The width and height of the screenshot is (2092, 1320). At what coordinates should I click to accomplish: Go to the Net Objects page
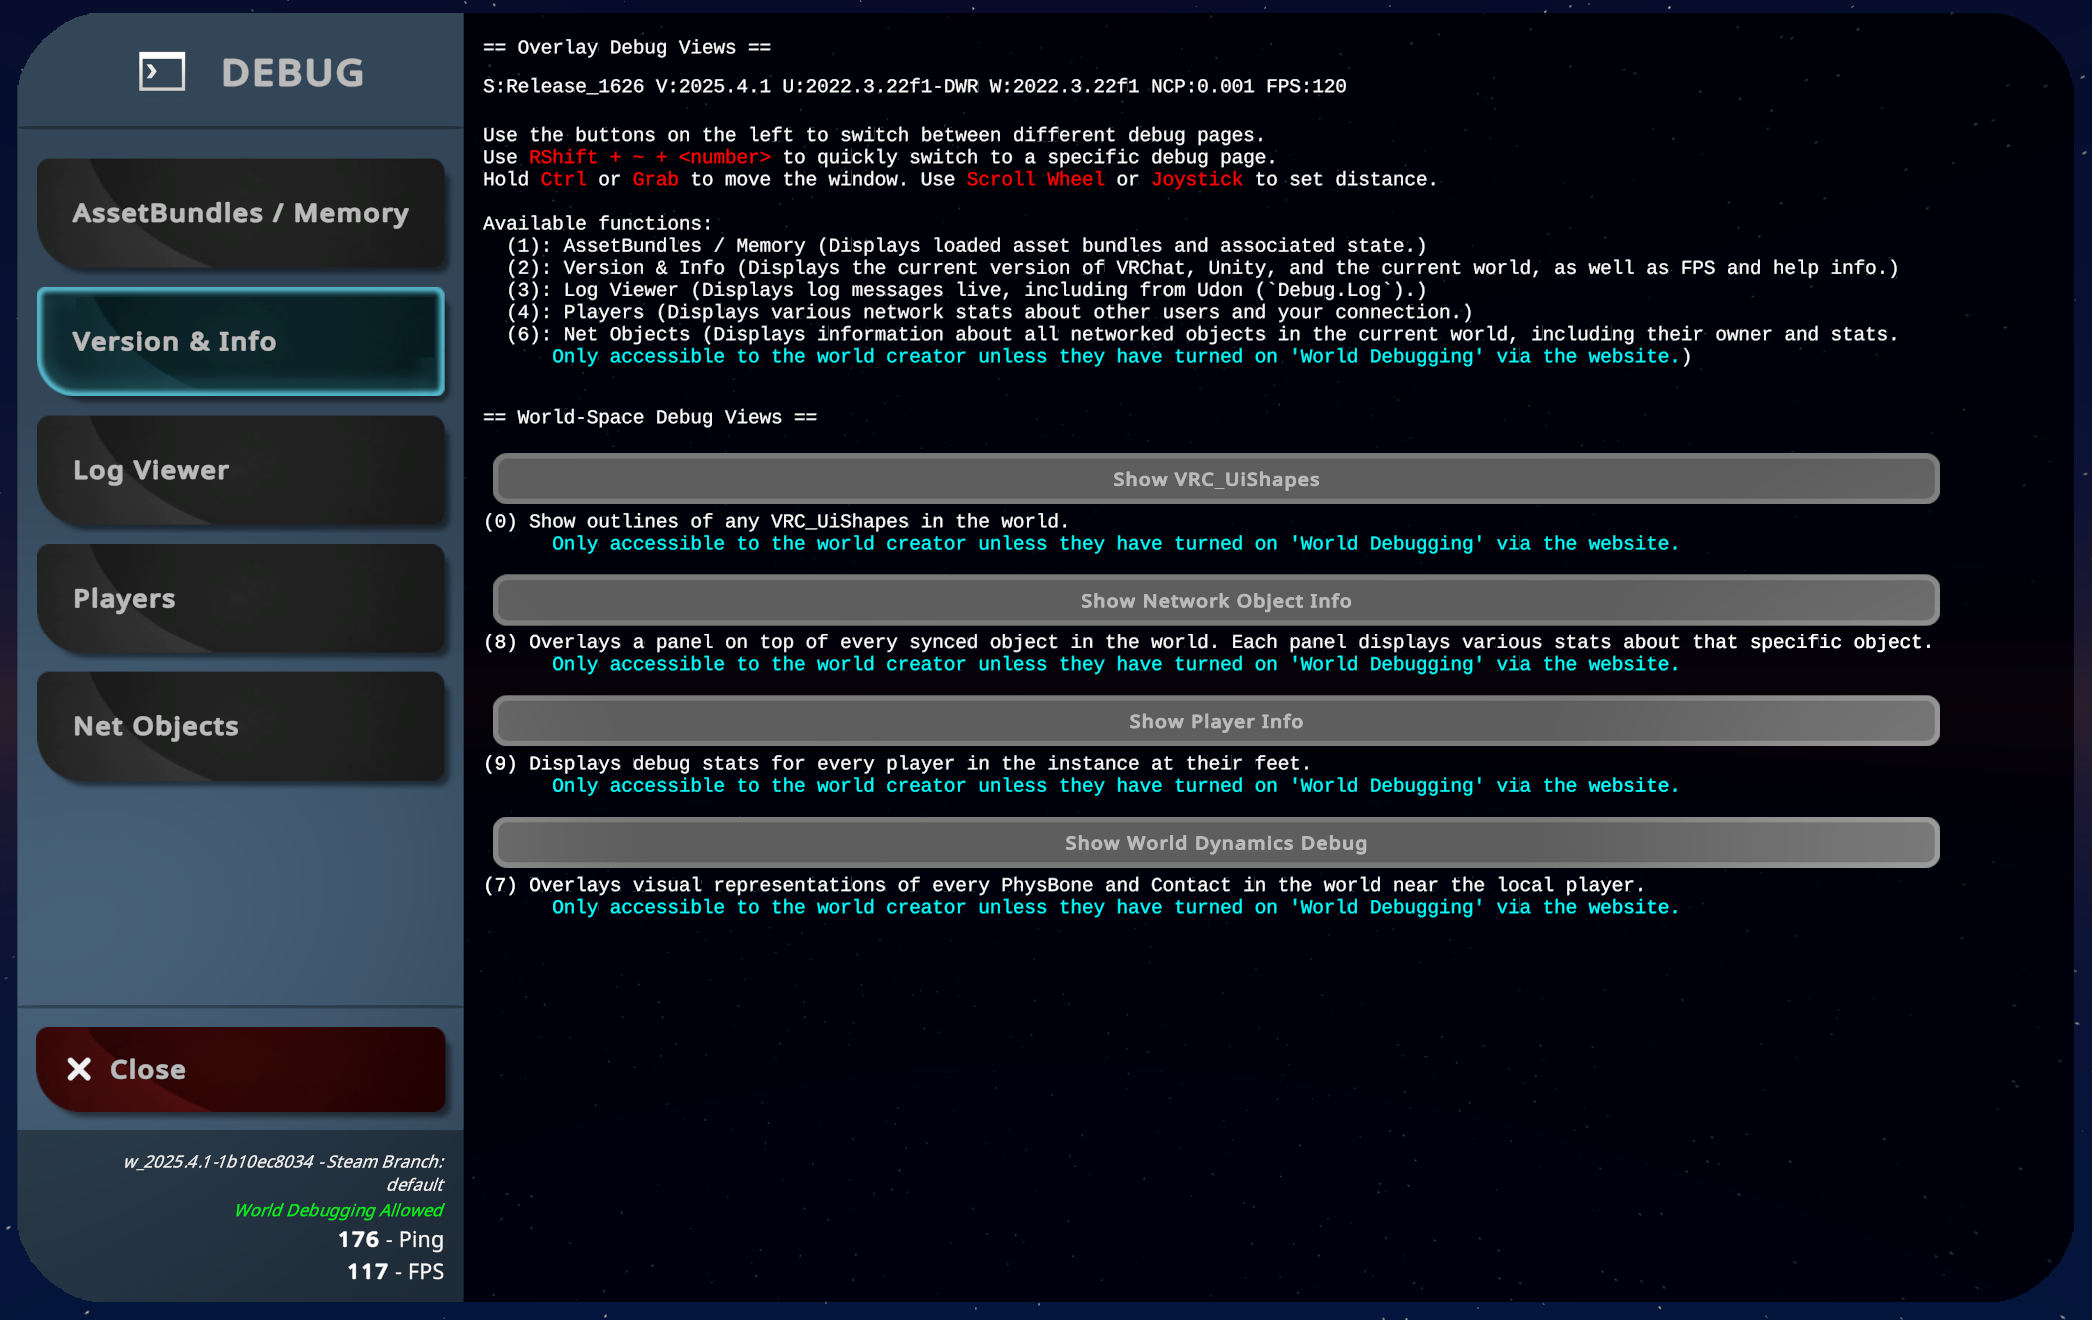click(x=240, y=726)
